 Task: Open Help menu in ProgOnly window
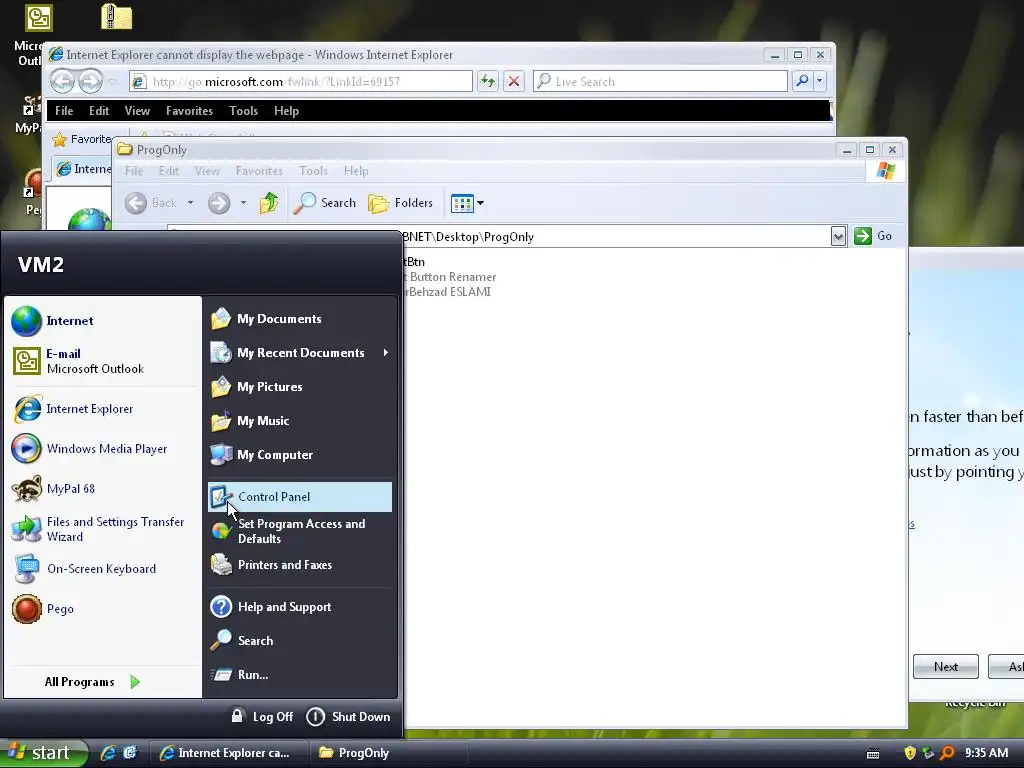tap(356, 170)
